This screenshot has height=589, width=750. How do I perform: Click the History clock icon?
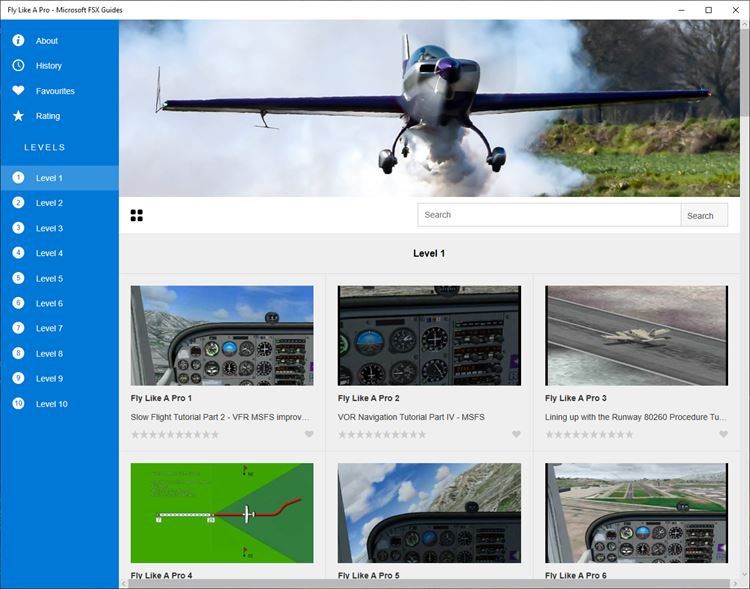18,65
